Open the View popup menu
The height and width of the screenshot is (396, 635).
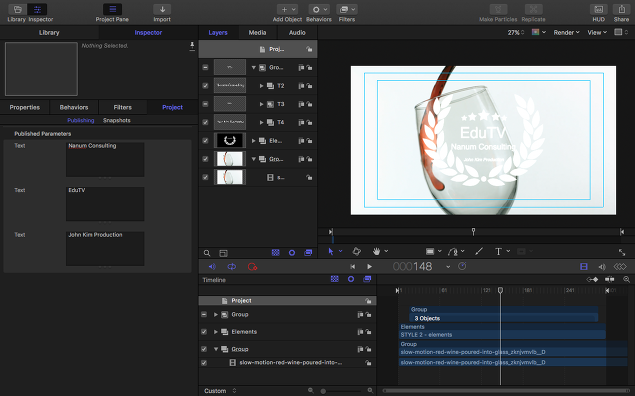tap(597, 32)
